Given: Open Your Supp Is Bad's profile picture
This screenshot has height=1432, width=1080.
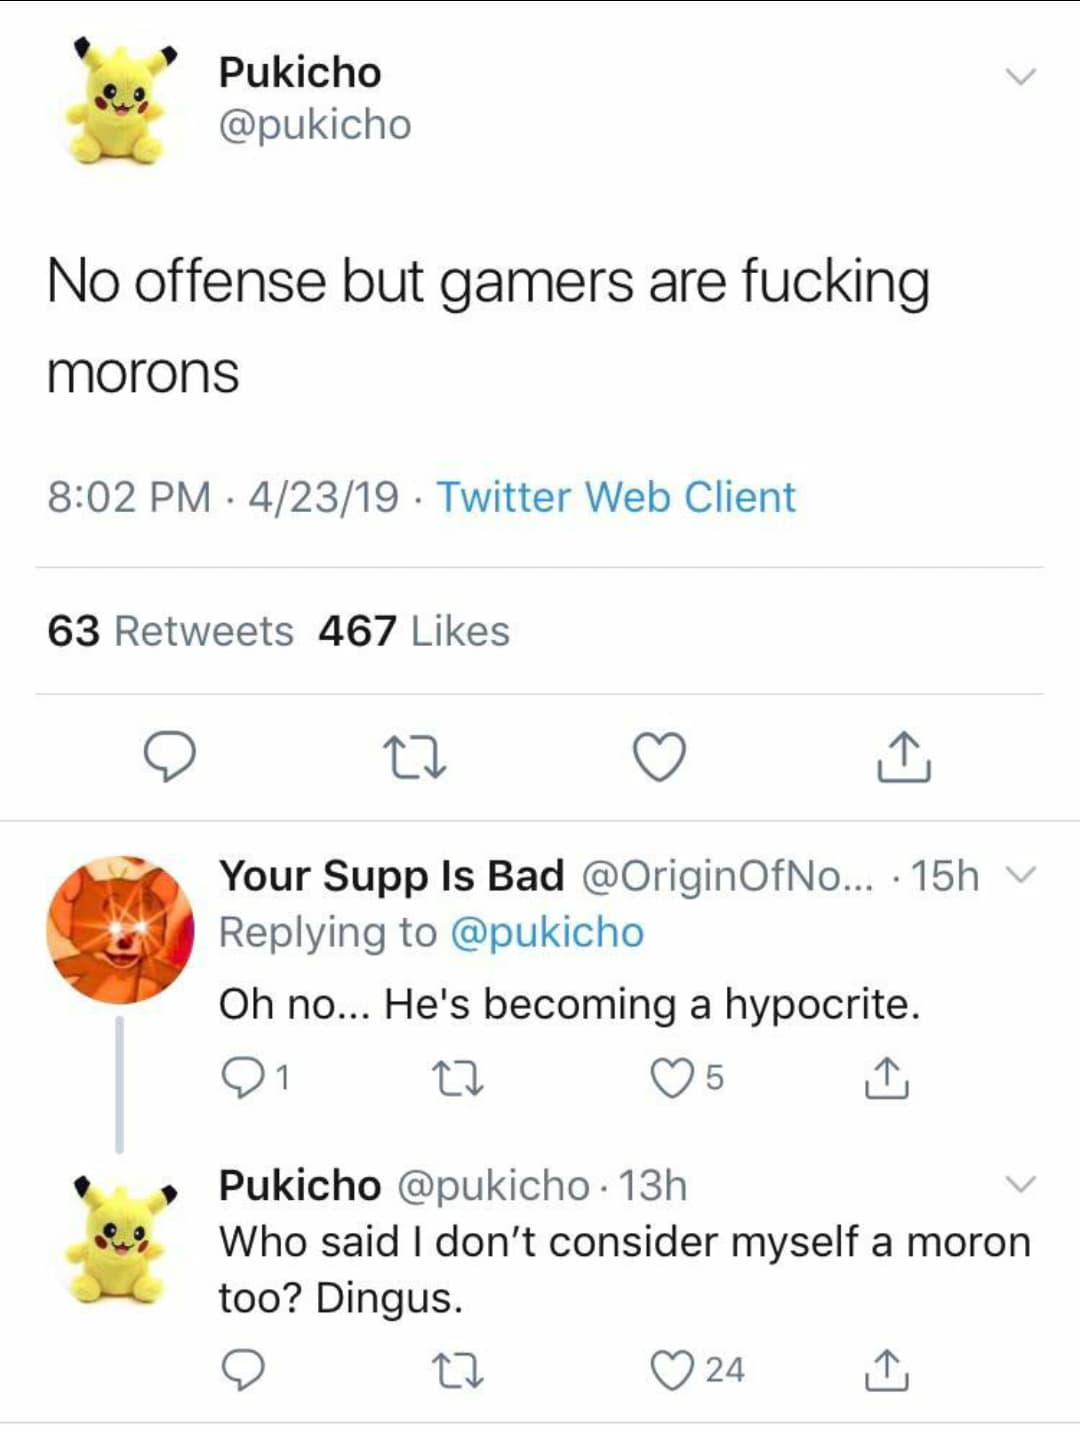Looking at the screenshot, I should (120, 930).
